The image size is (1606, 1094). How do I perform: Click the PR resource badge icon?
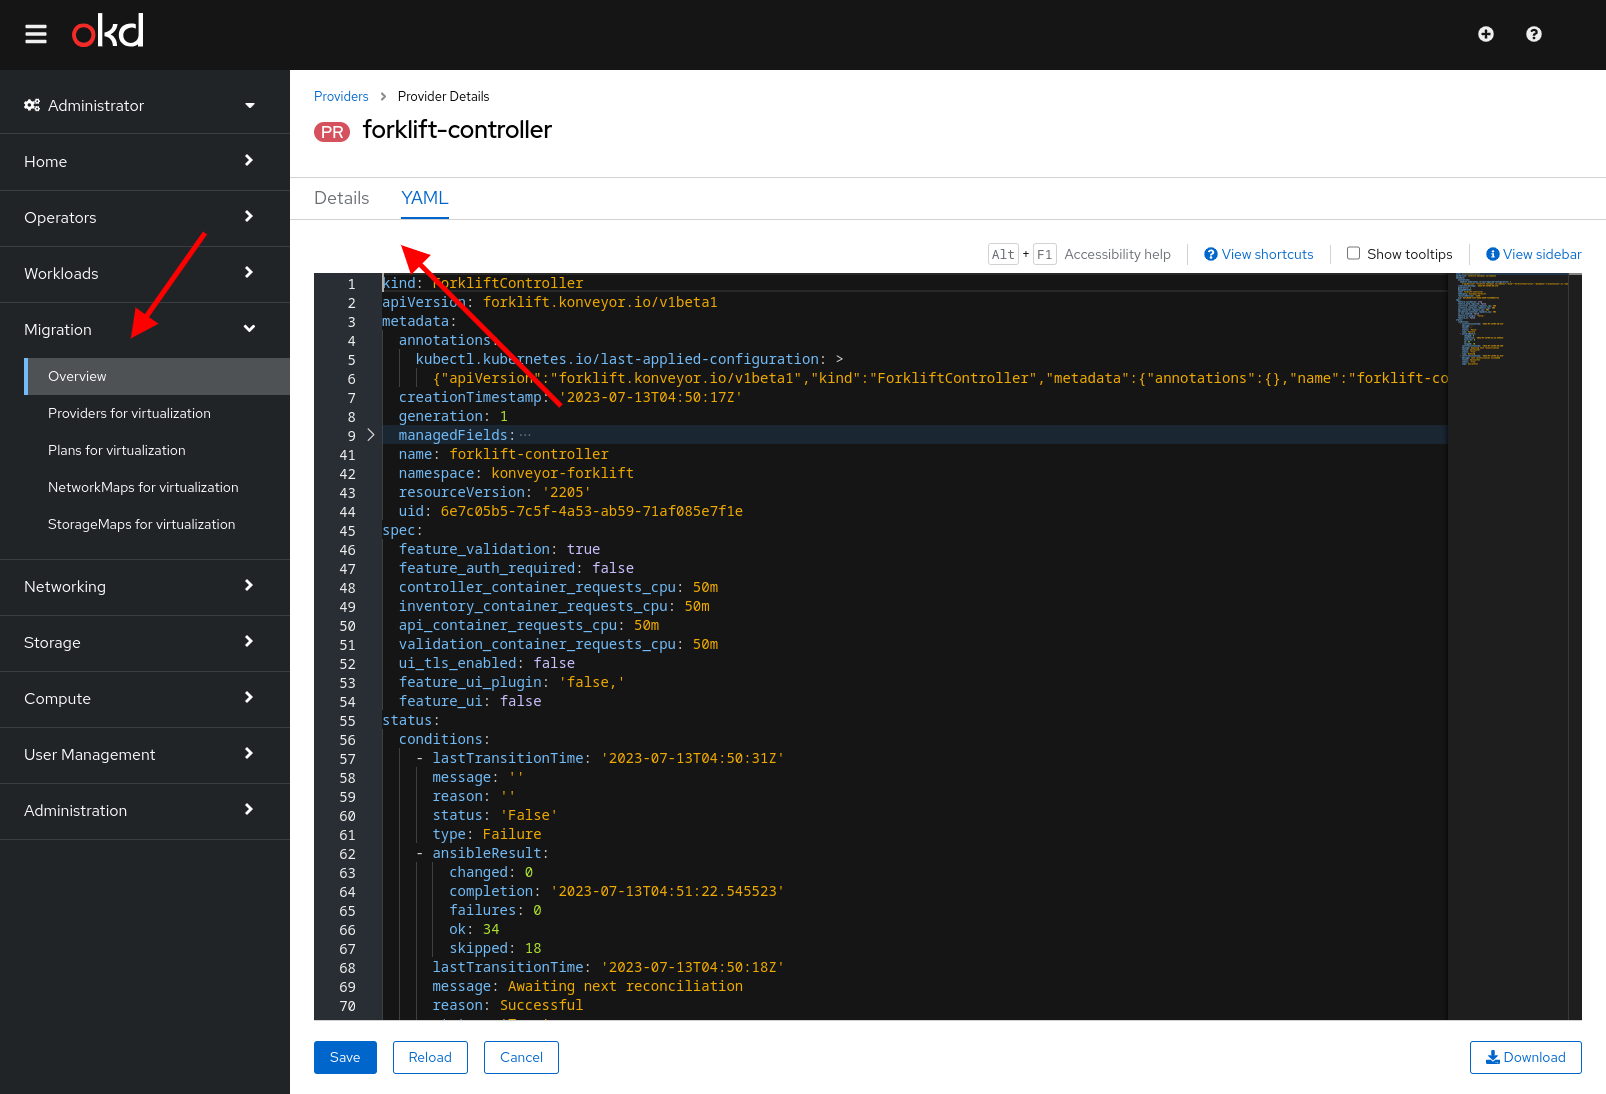click(332, 132)
